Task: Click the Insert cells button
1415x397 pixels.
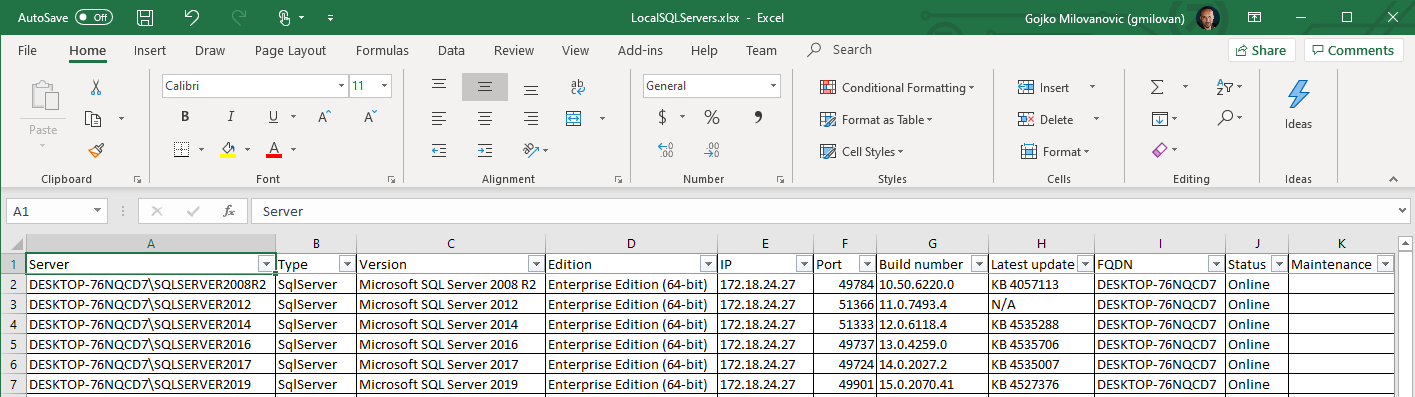Action: point(1044,87)
